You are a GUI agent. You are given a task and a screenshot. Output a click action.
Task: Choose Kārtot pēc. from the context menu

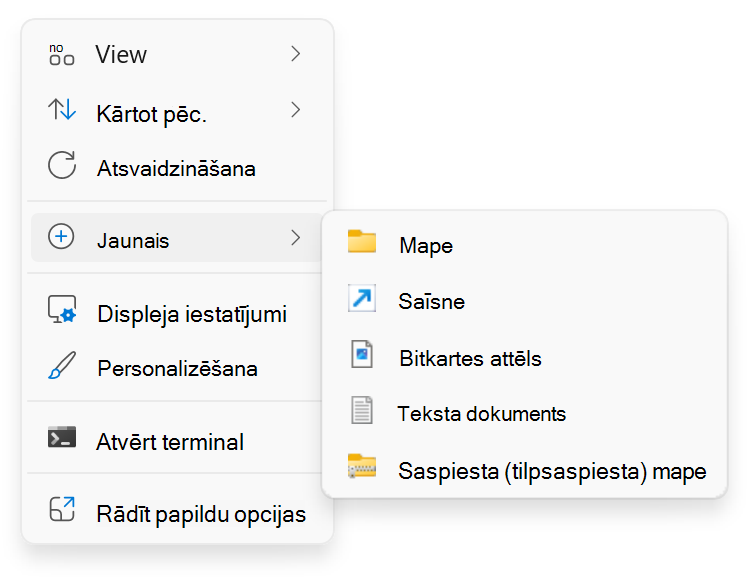(177, 112)
